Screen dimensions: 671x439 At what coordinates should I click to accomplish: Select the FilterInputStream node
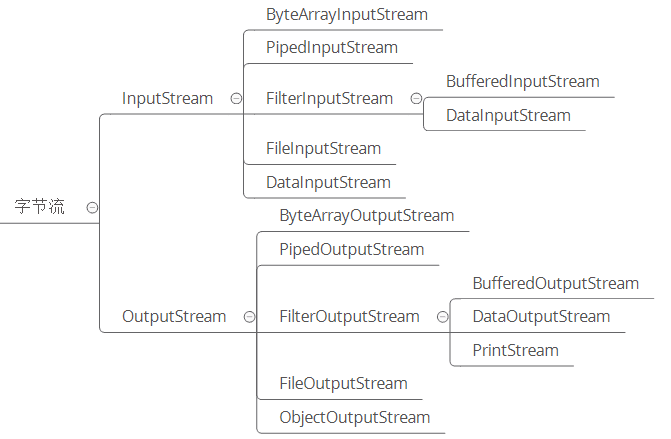point(329,98)
